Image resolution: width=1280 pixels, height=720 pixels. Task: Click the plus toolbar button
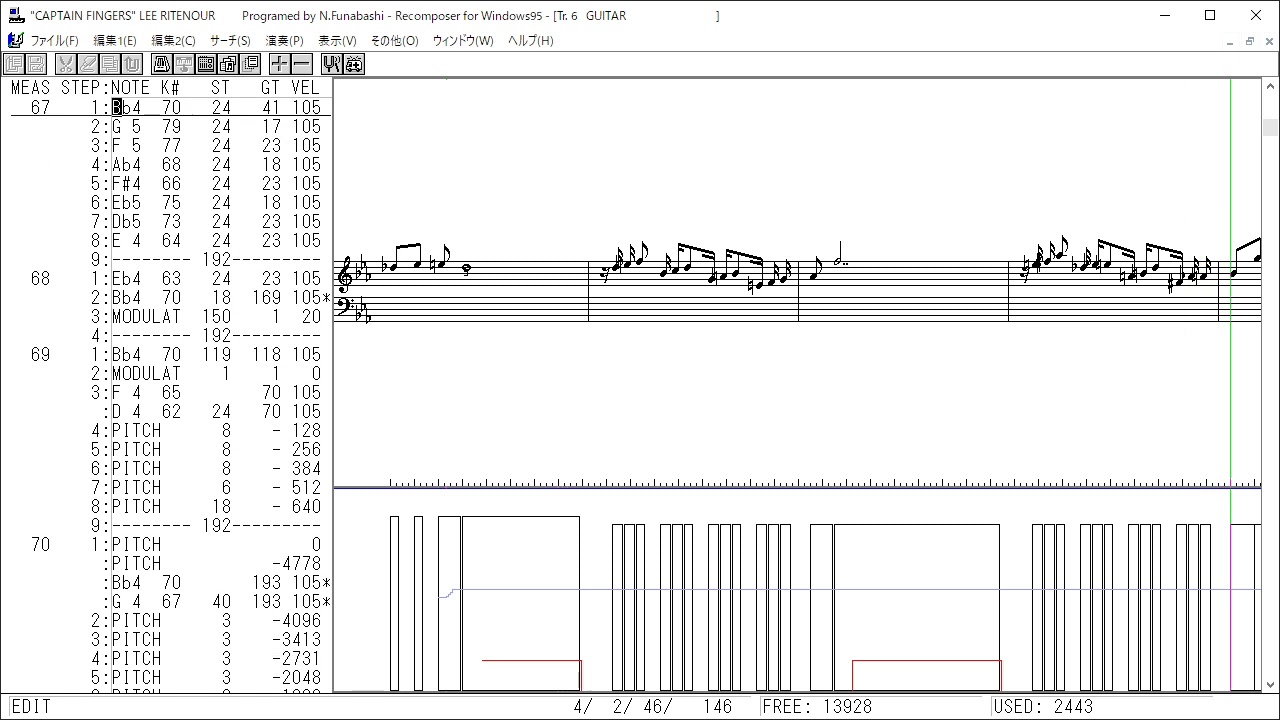coord(280,64)
